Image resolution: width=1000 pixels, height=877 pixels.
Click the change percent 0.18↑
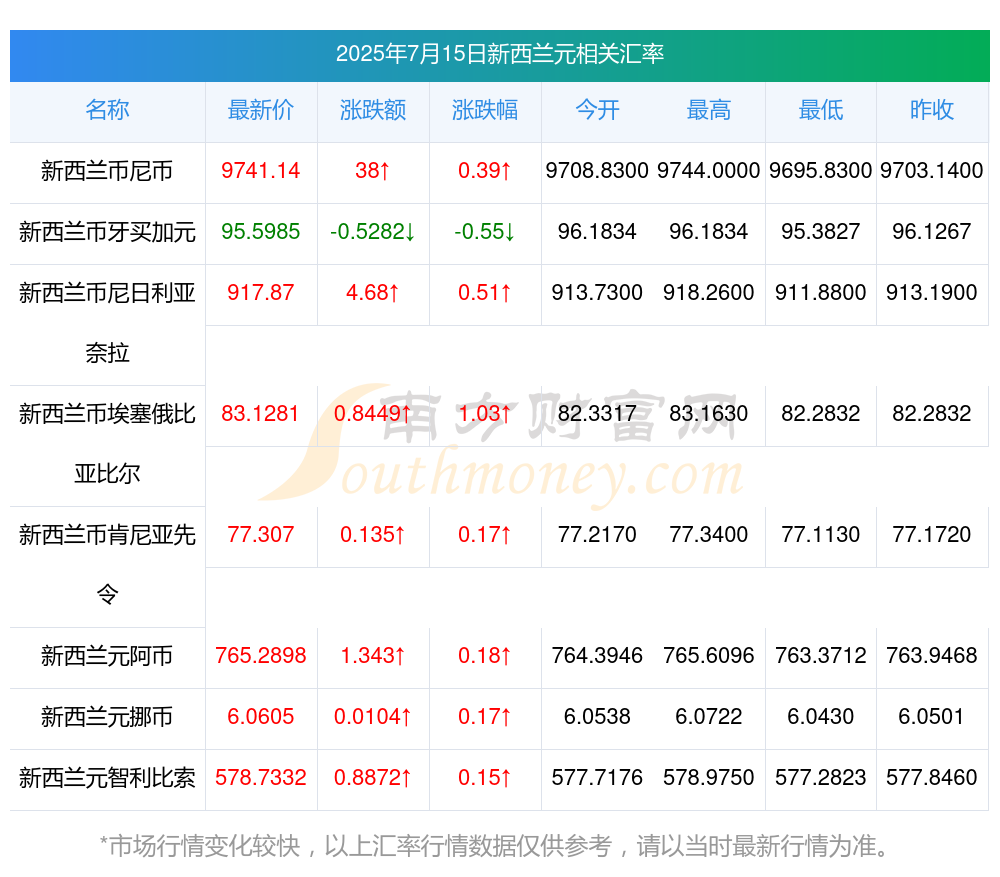point(485,656)
